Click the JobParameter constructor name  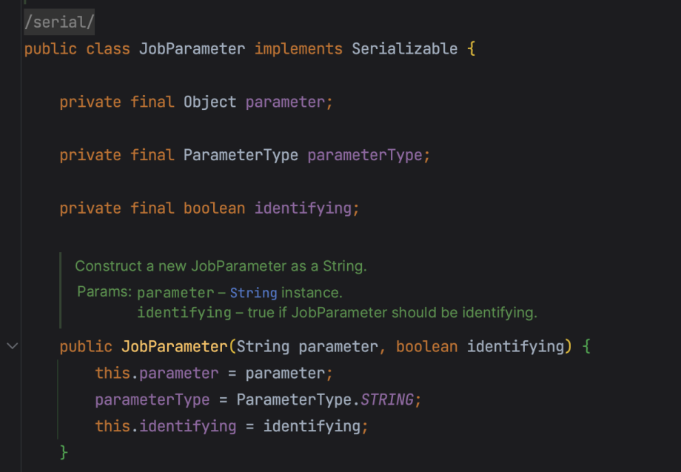point(174,347)
